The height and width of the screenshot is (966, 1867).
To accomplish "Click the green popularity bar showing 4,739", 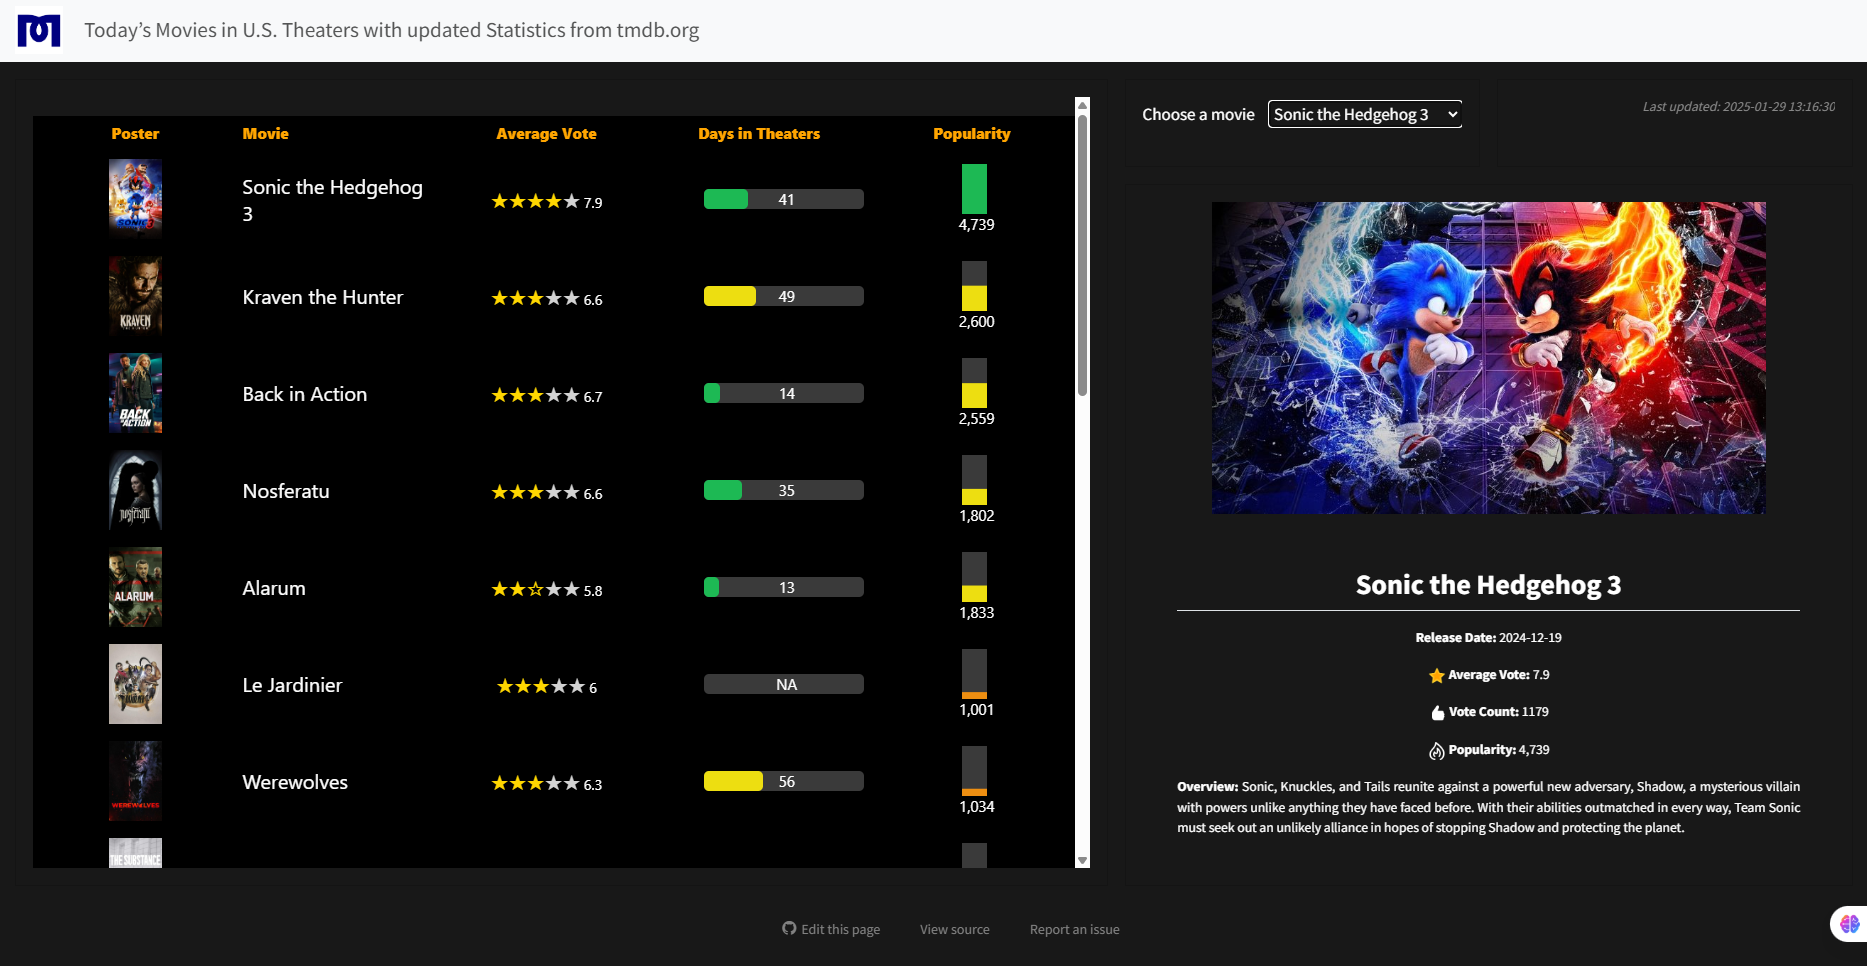I will pos(974,189).
